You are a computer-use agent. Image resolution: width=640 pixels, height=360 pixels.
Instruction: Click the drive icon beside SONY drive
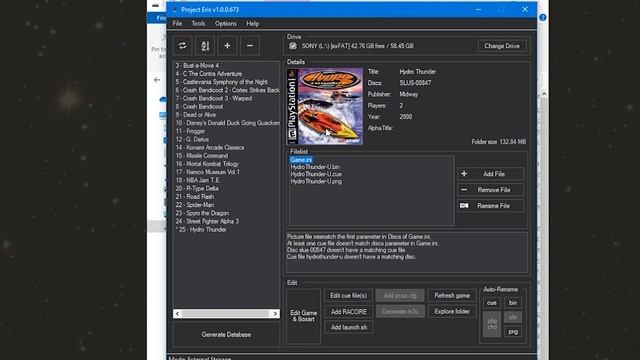(x=293, y=46)
